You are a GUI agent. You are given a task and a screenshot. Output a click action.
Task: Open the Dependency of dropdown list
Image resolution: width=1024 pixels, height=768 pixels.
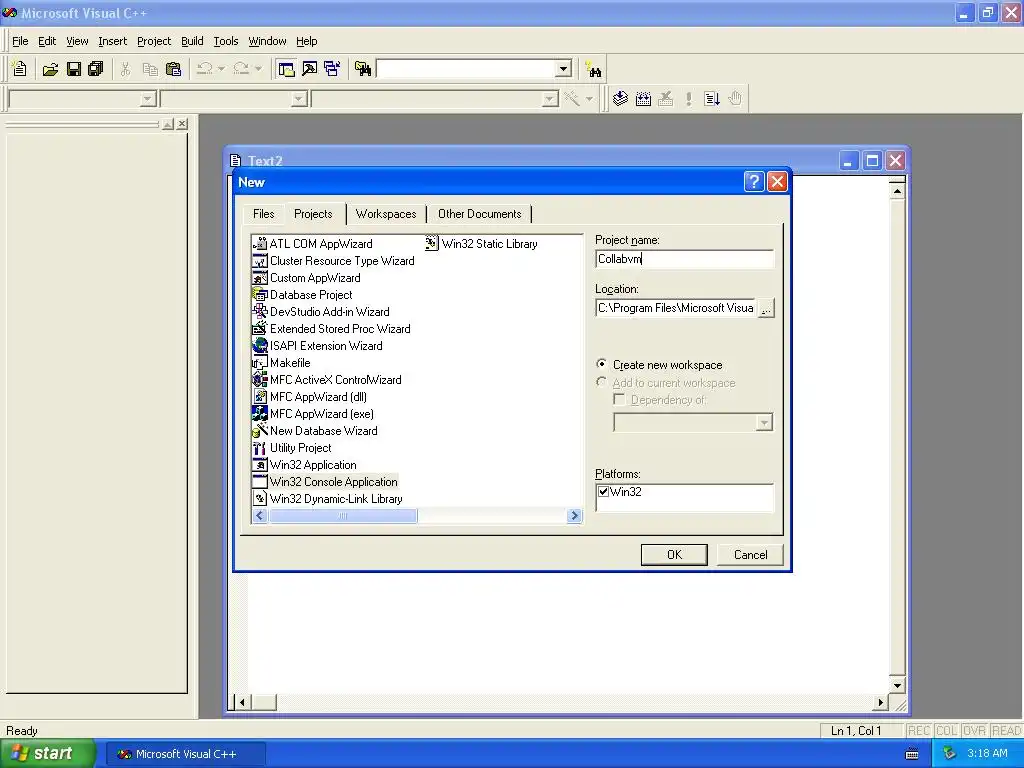[x=764, y=423]
